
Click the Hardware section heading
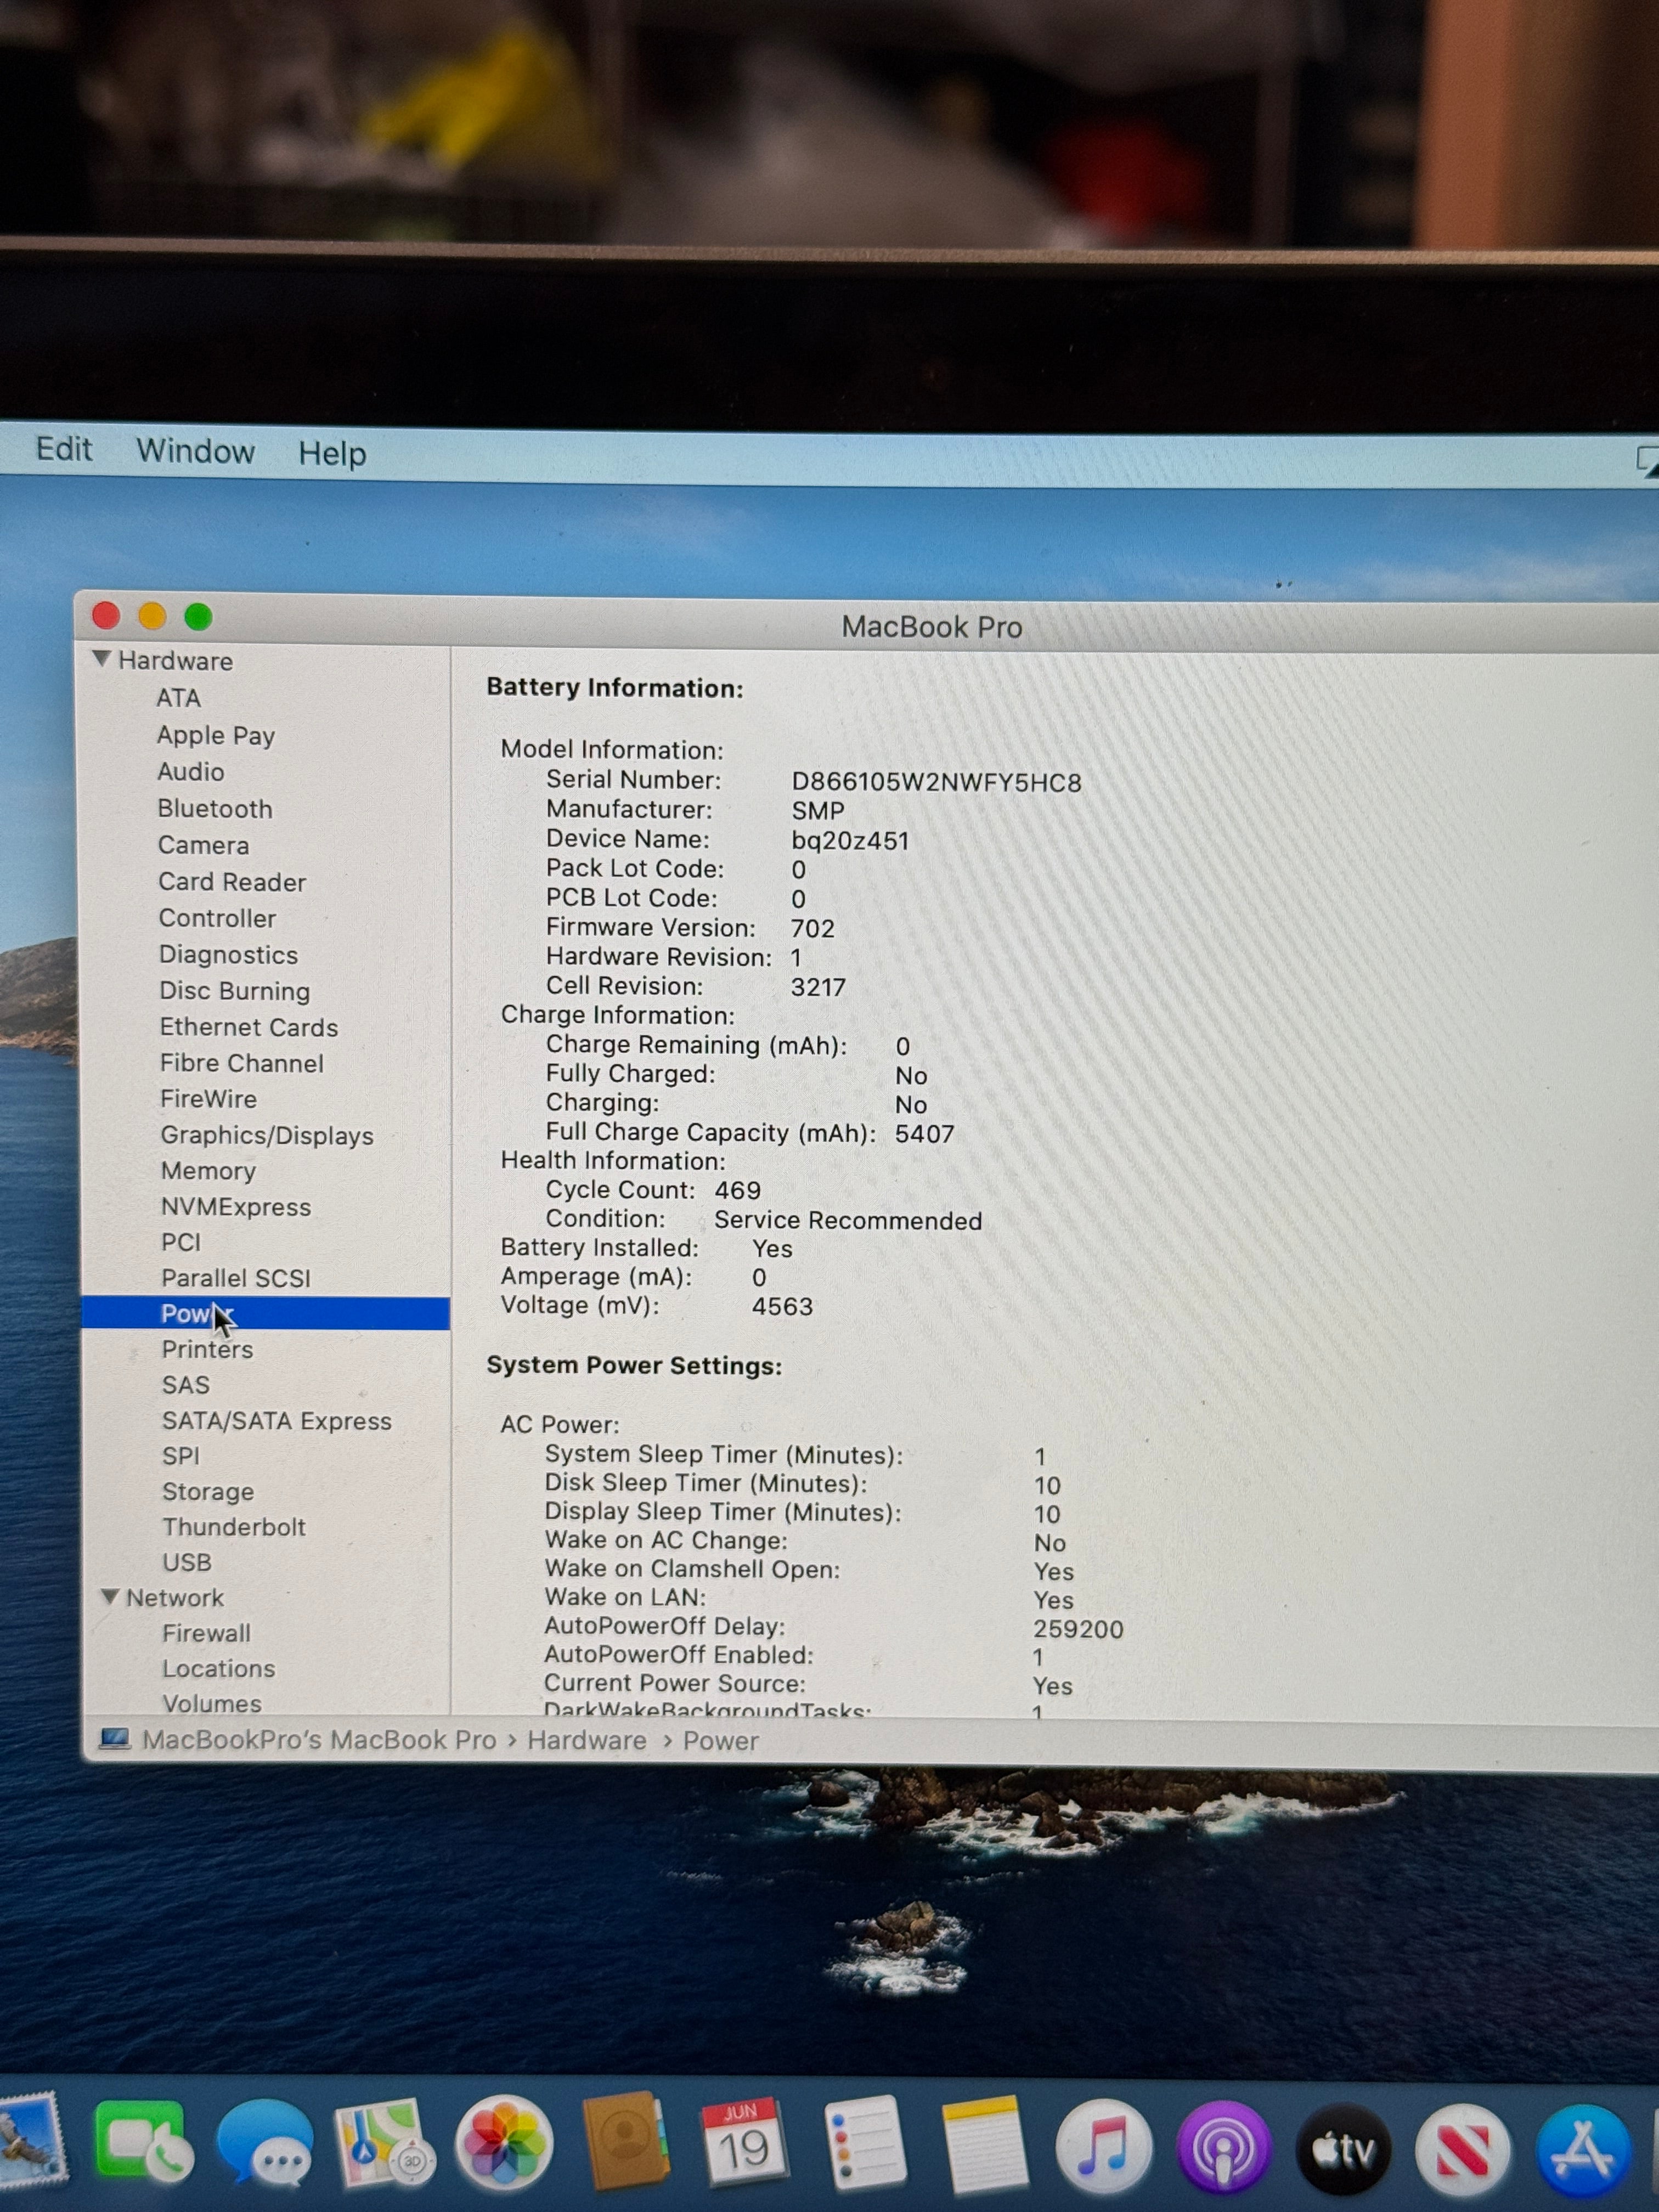point(175,660)
